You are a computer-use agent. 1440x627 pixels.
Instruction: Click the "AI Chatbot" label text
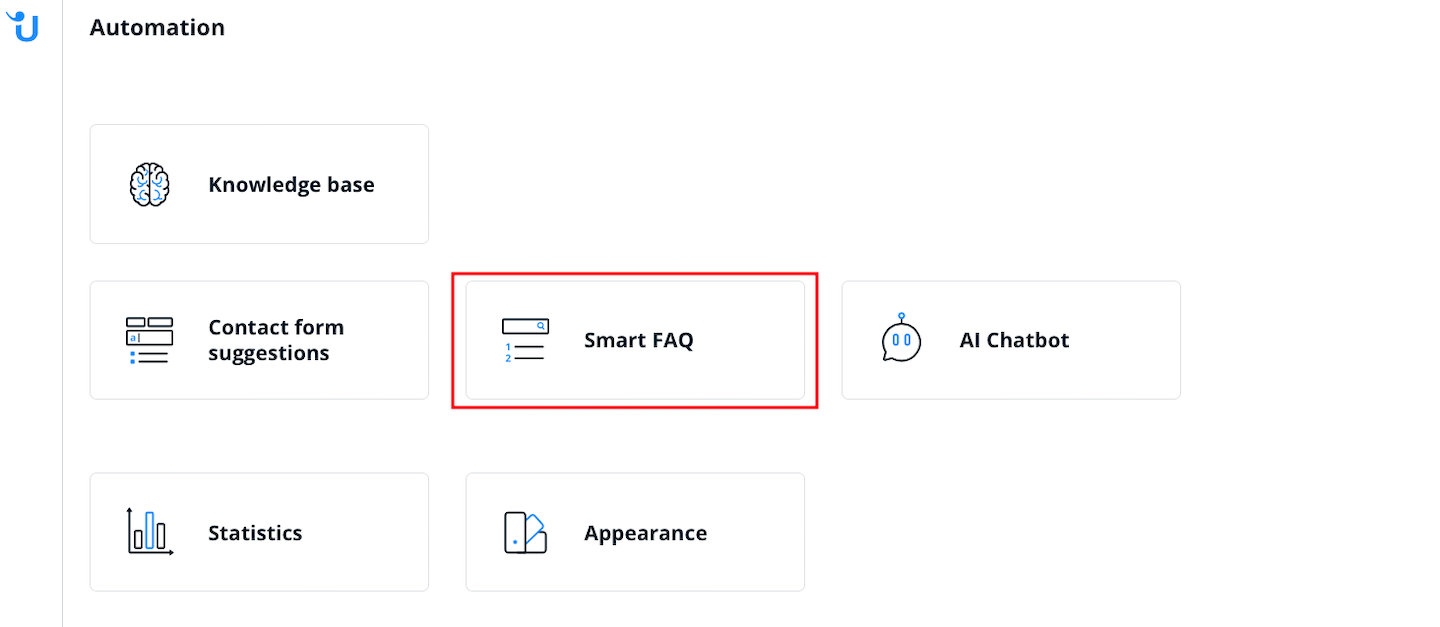(1014, 340)
